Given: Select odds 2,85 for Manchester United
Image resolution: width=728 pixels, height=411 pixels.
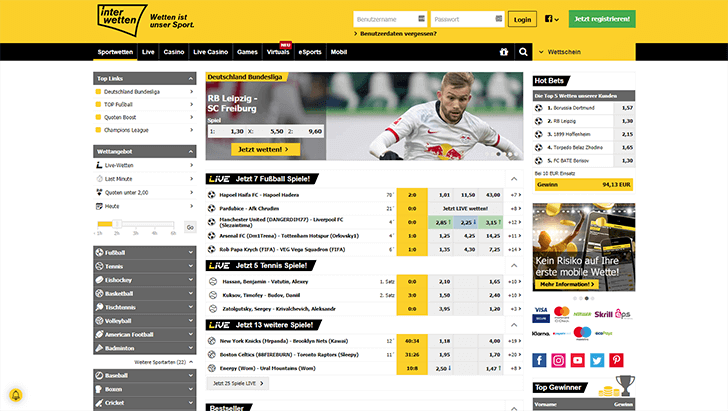Looking at the screenshot, I should click(440, 222).
